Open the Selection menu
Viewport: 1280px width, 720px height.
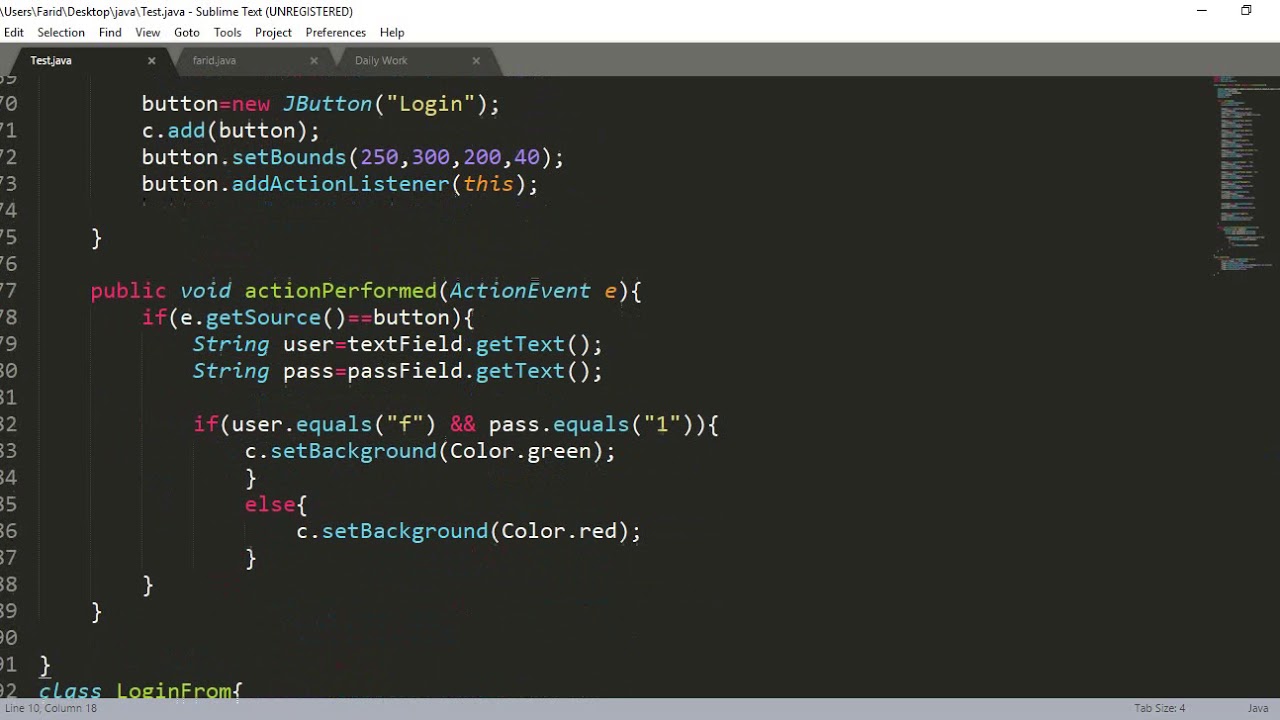(61, 32)
